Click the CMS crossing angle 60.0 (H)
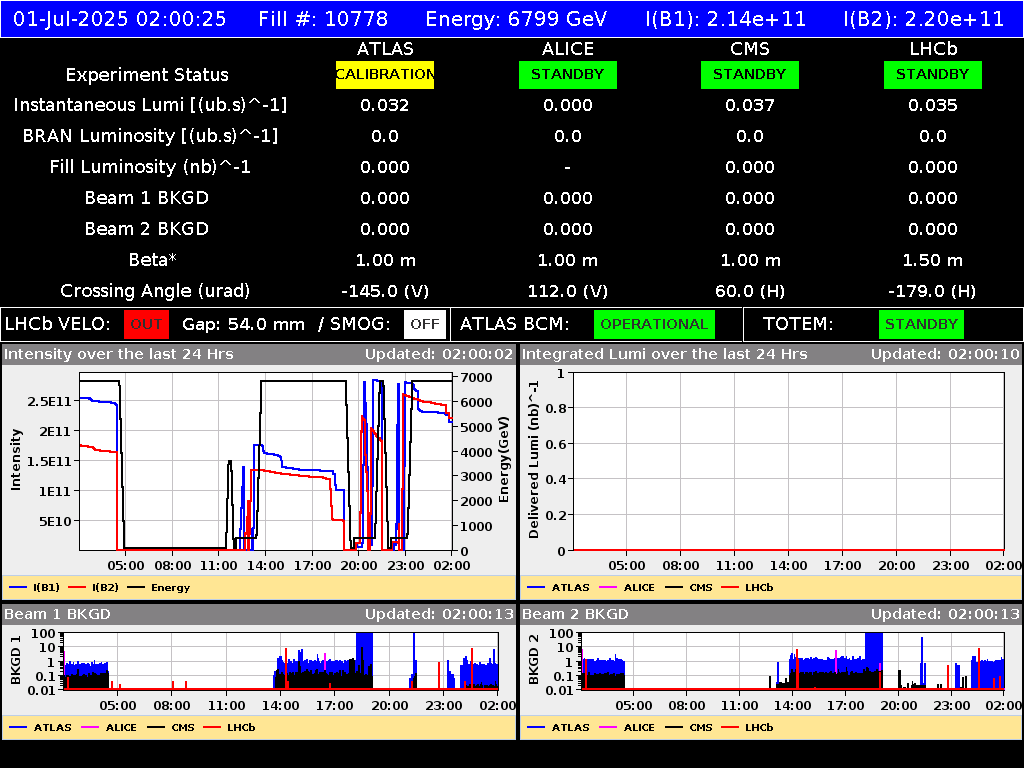The image size is (1024, 768). point(750,291)
